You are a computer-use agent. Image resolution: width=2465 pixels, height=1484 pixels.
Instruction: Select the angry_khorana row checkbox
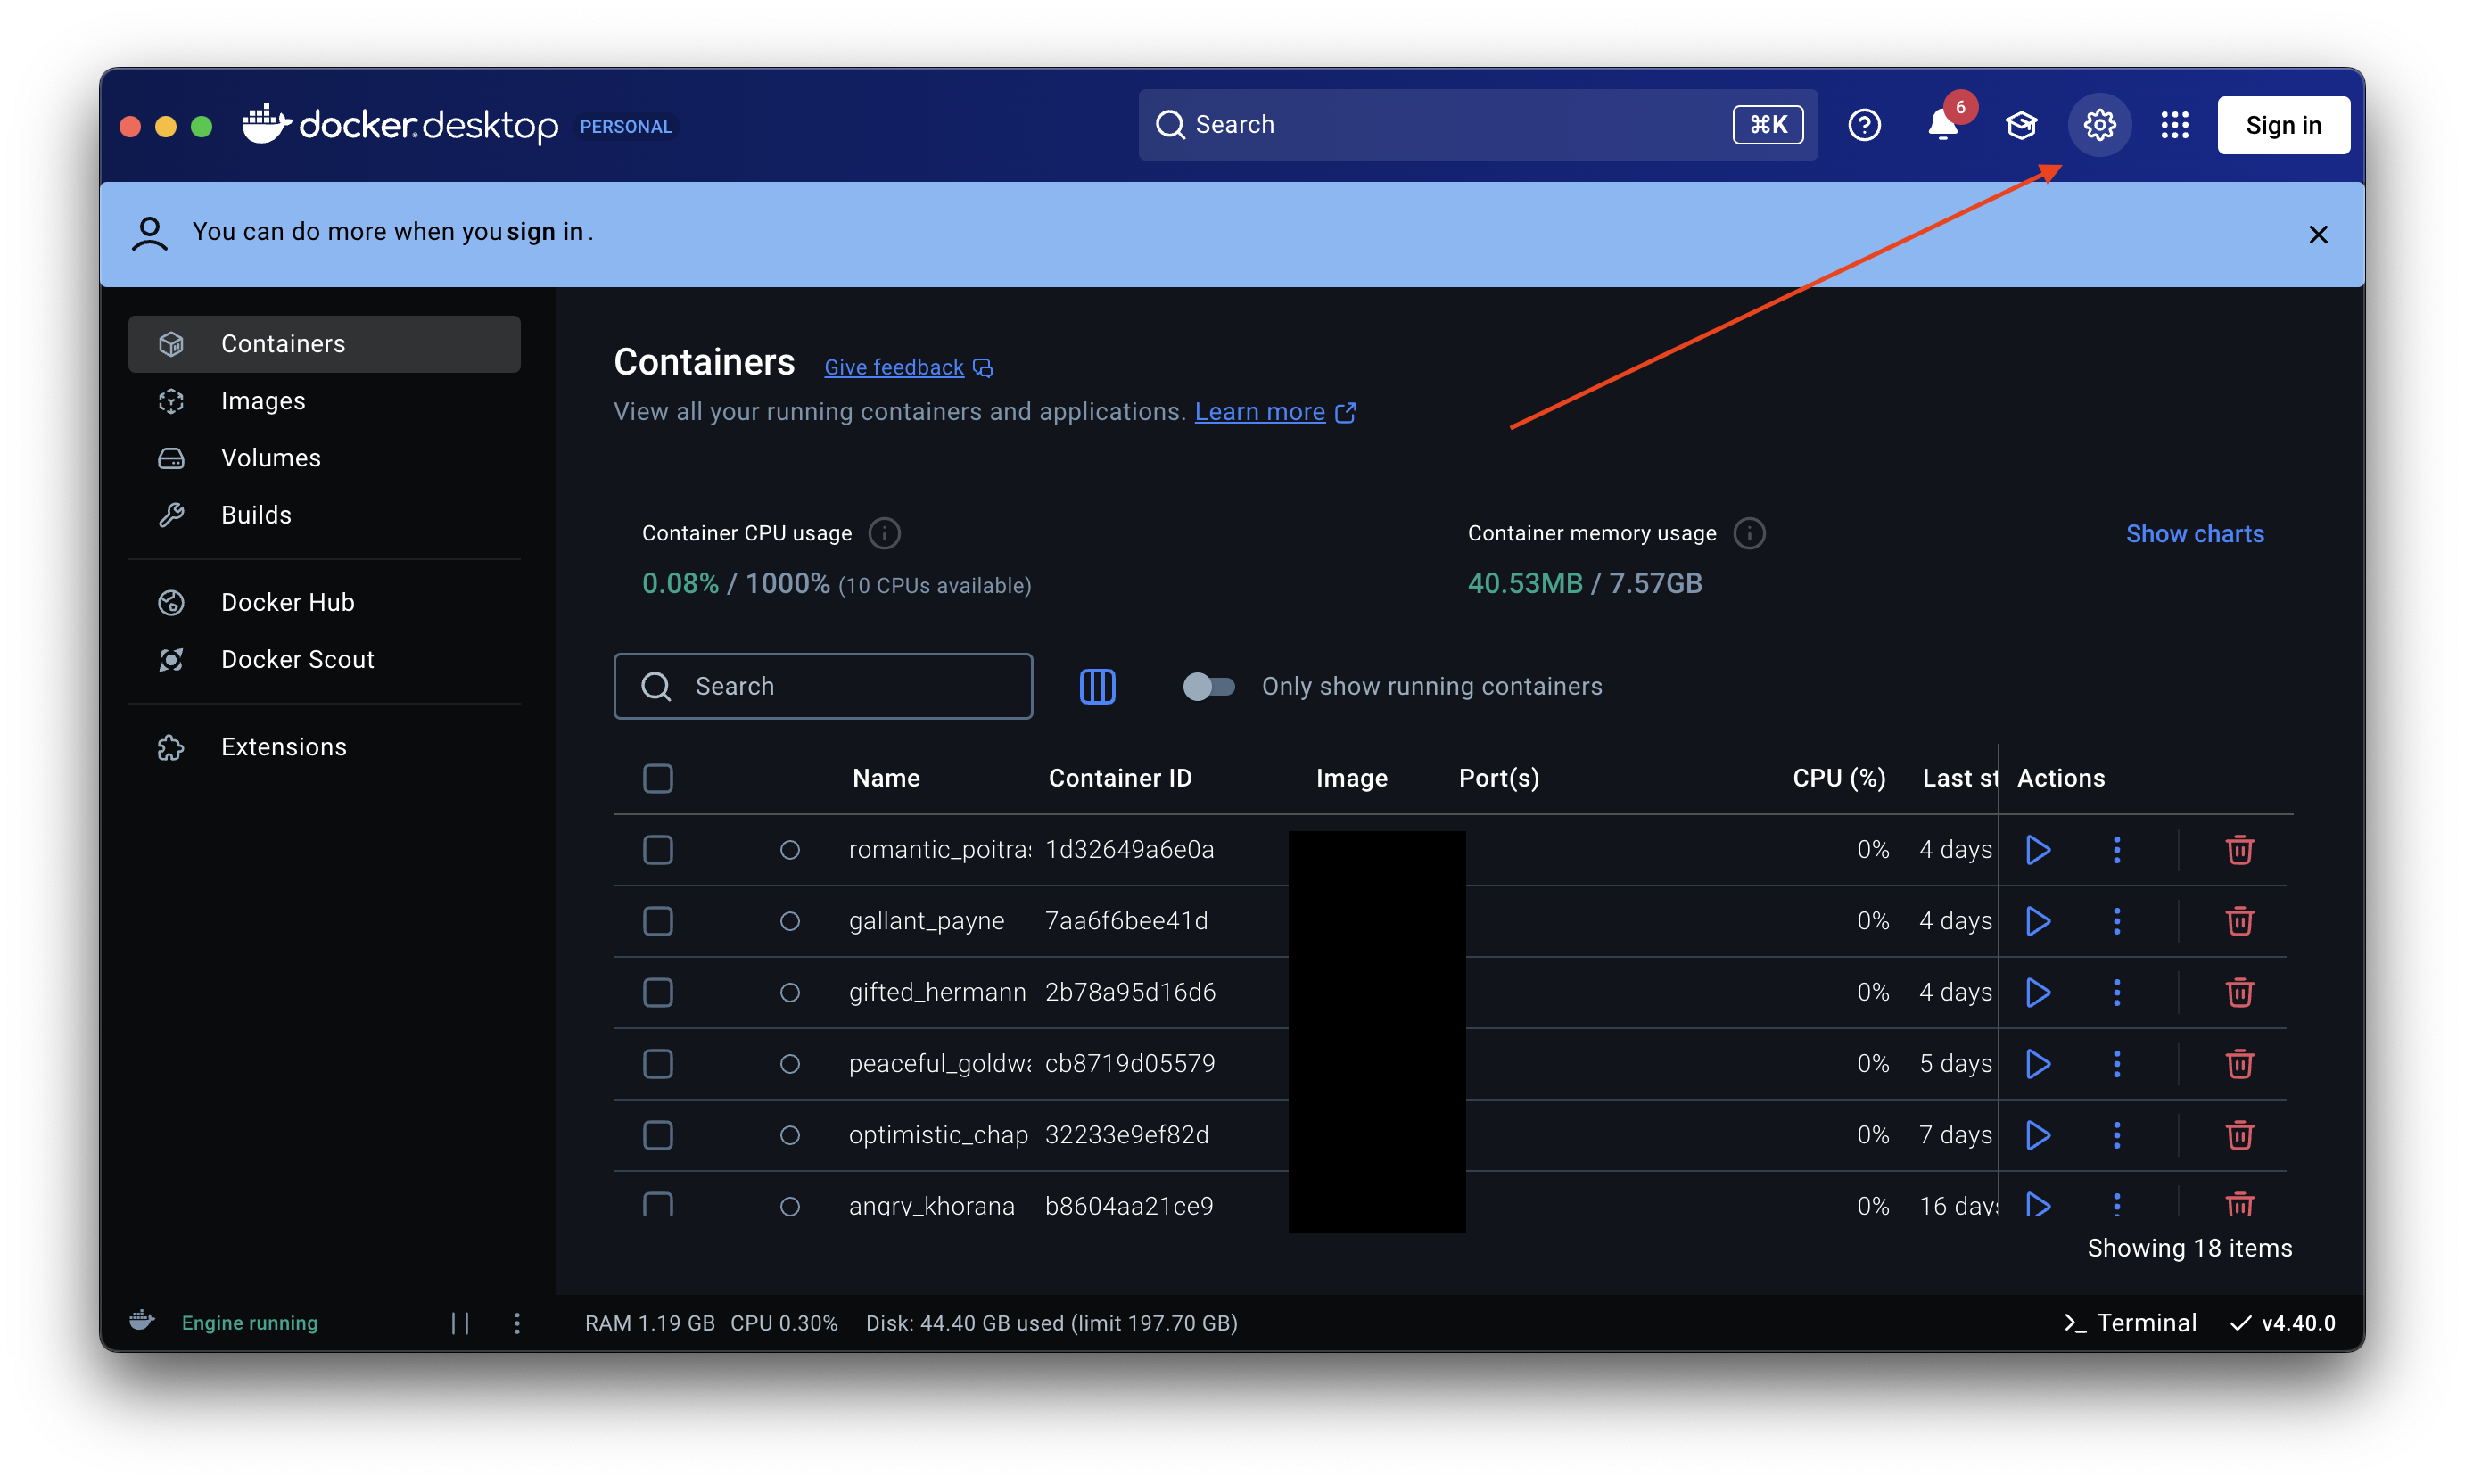click(x=657, y=1204)
